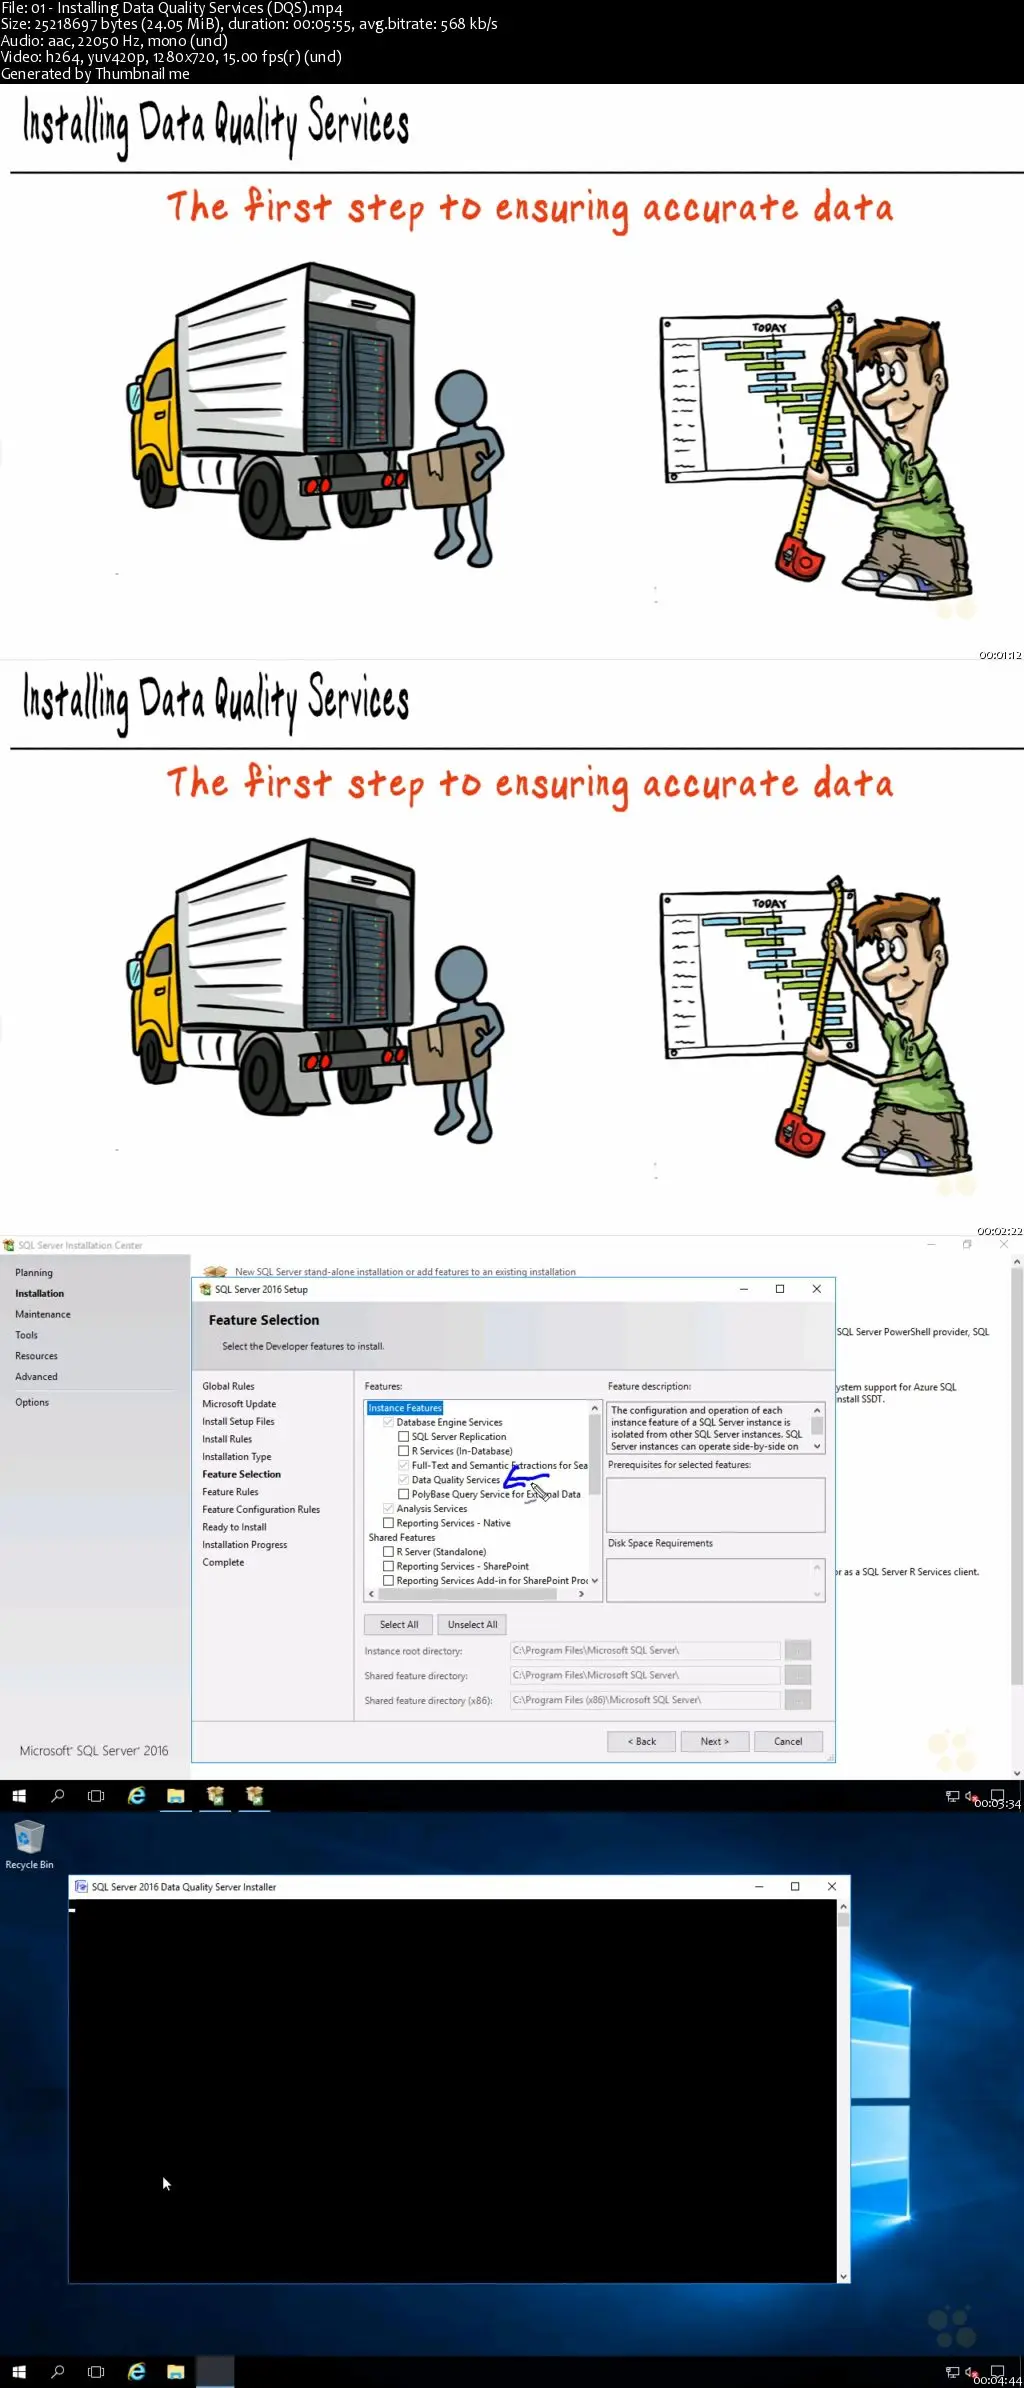Open taskbar search under Data Quality installer window
Image resolution: width=1024 pixels, height=2388 pixels.
coord(58,2371)
